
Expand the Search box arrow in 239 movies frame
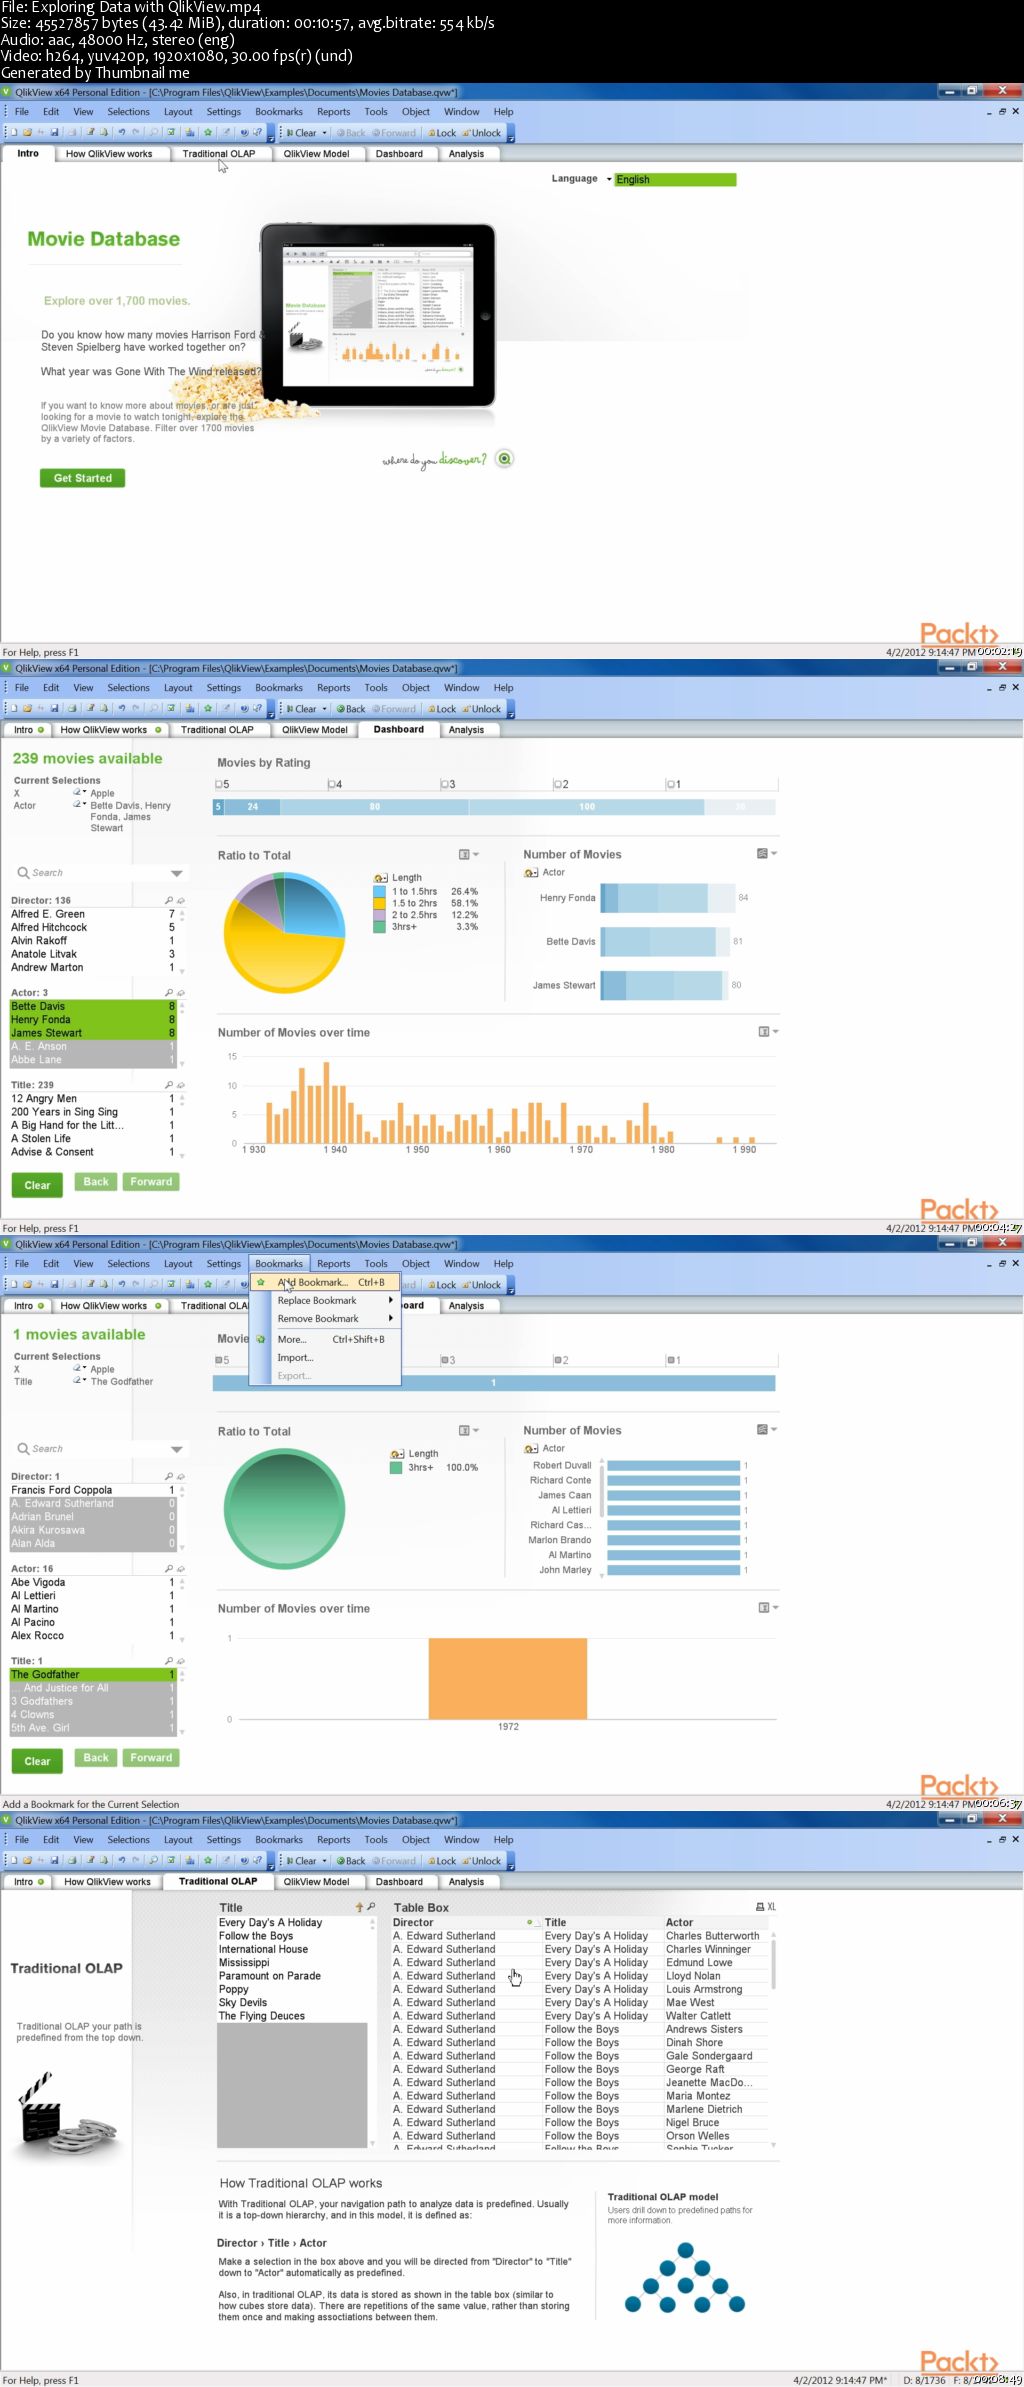(x=176, y=873)
